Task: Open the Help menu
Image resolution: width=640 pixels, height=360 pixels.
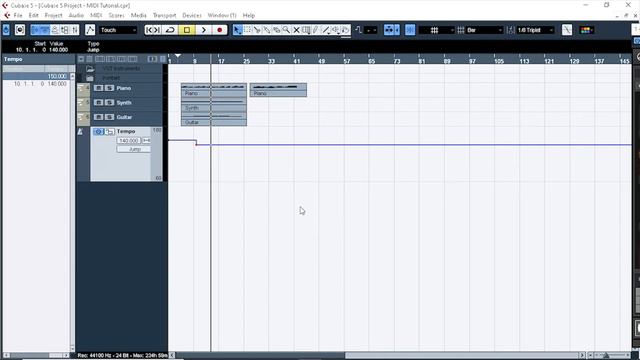Action: tap(249, 16)
